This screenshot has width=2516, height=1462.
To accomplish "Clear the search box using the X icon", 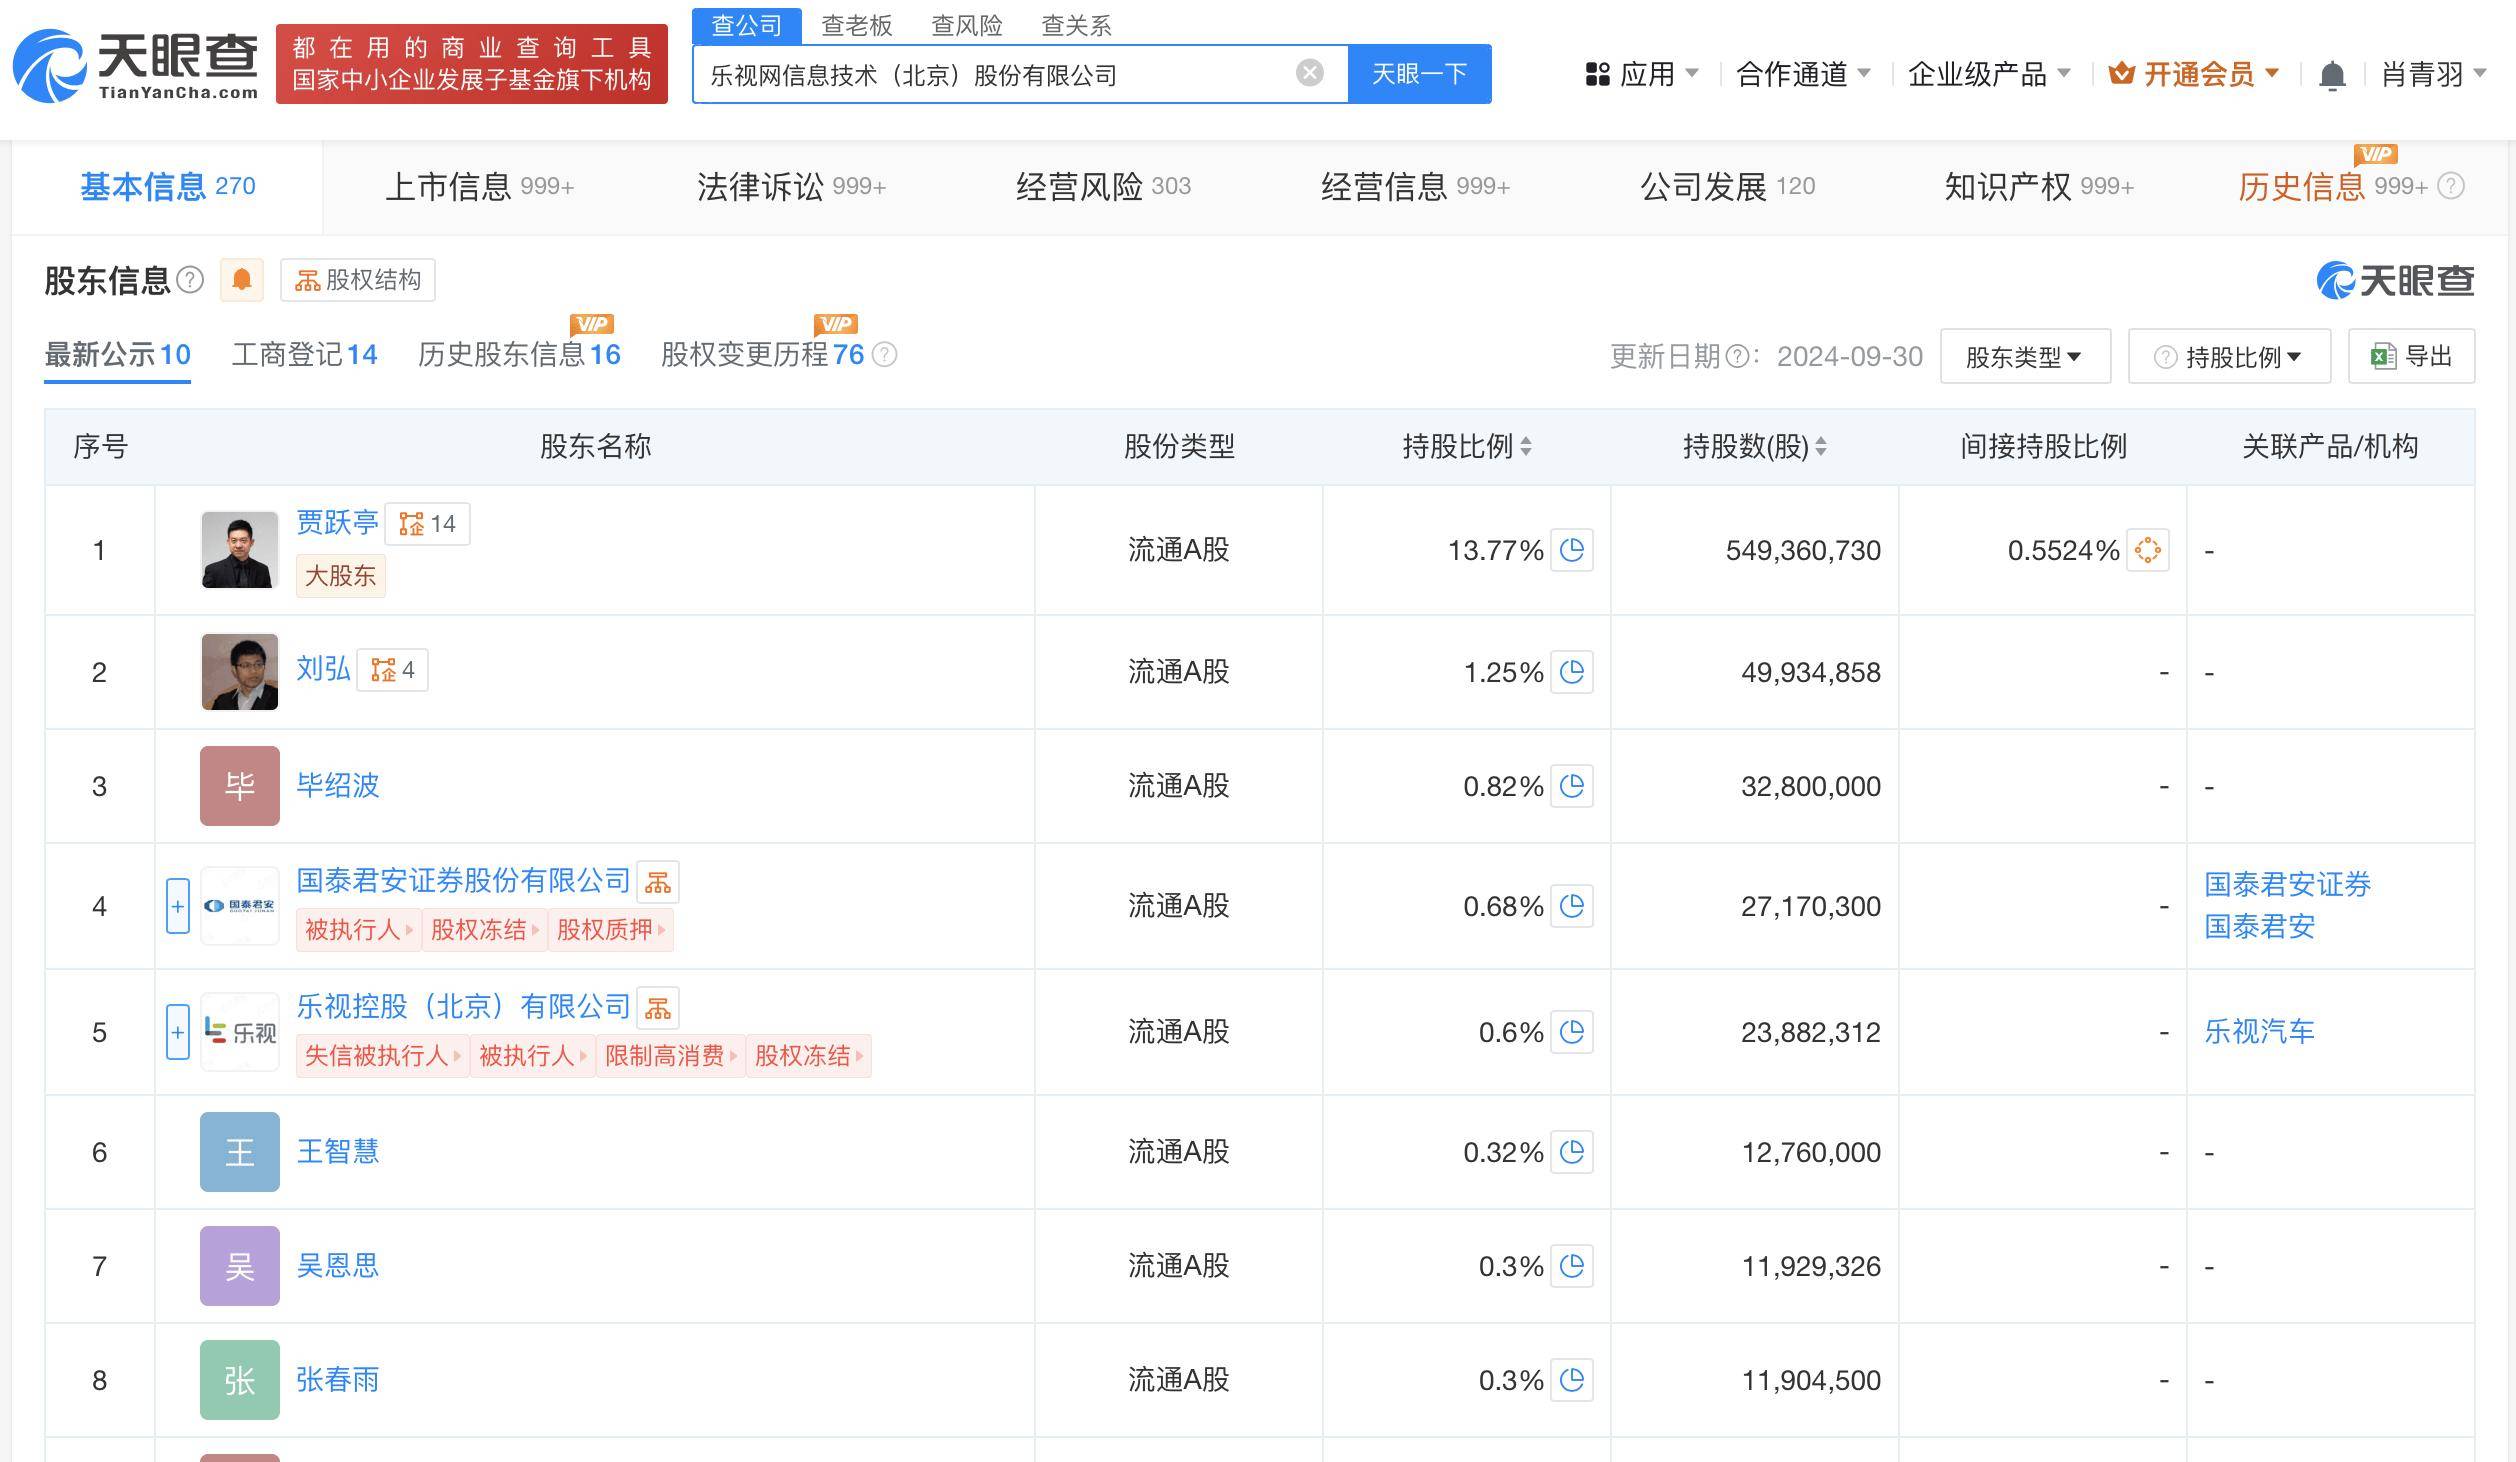I will tap(1307, 71).
